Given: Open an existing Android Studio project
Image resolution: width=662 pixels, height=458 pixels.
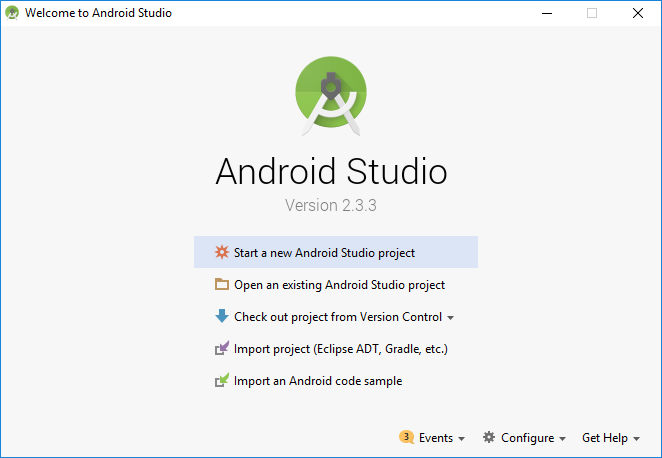Looking at the screenshot, I should 336,285.
